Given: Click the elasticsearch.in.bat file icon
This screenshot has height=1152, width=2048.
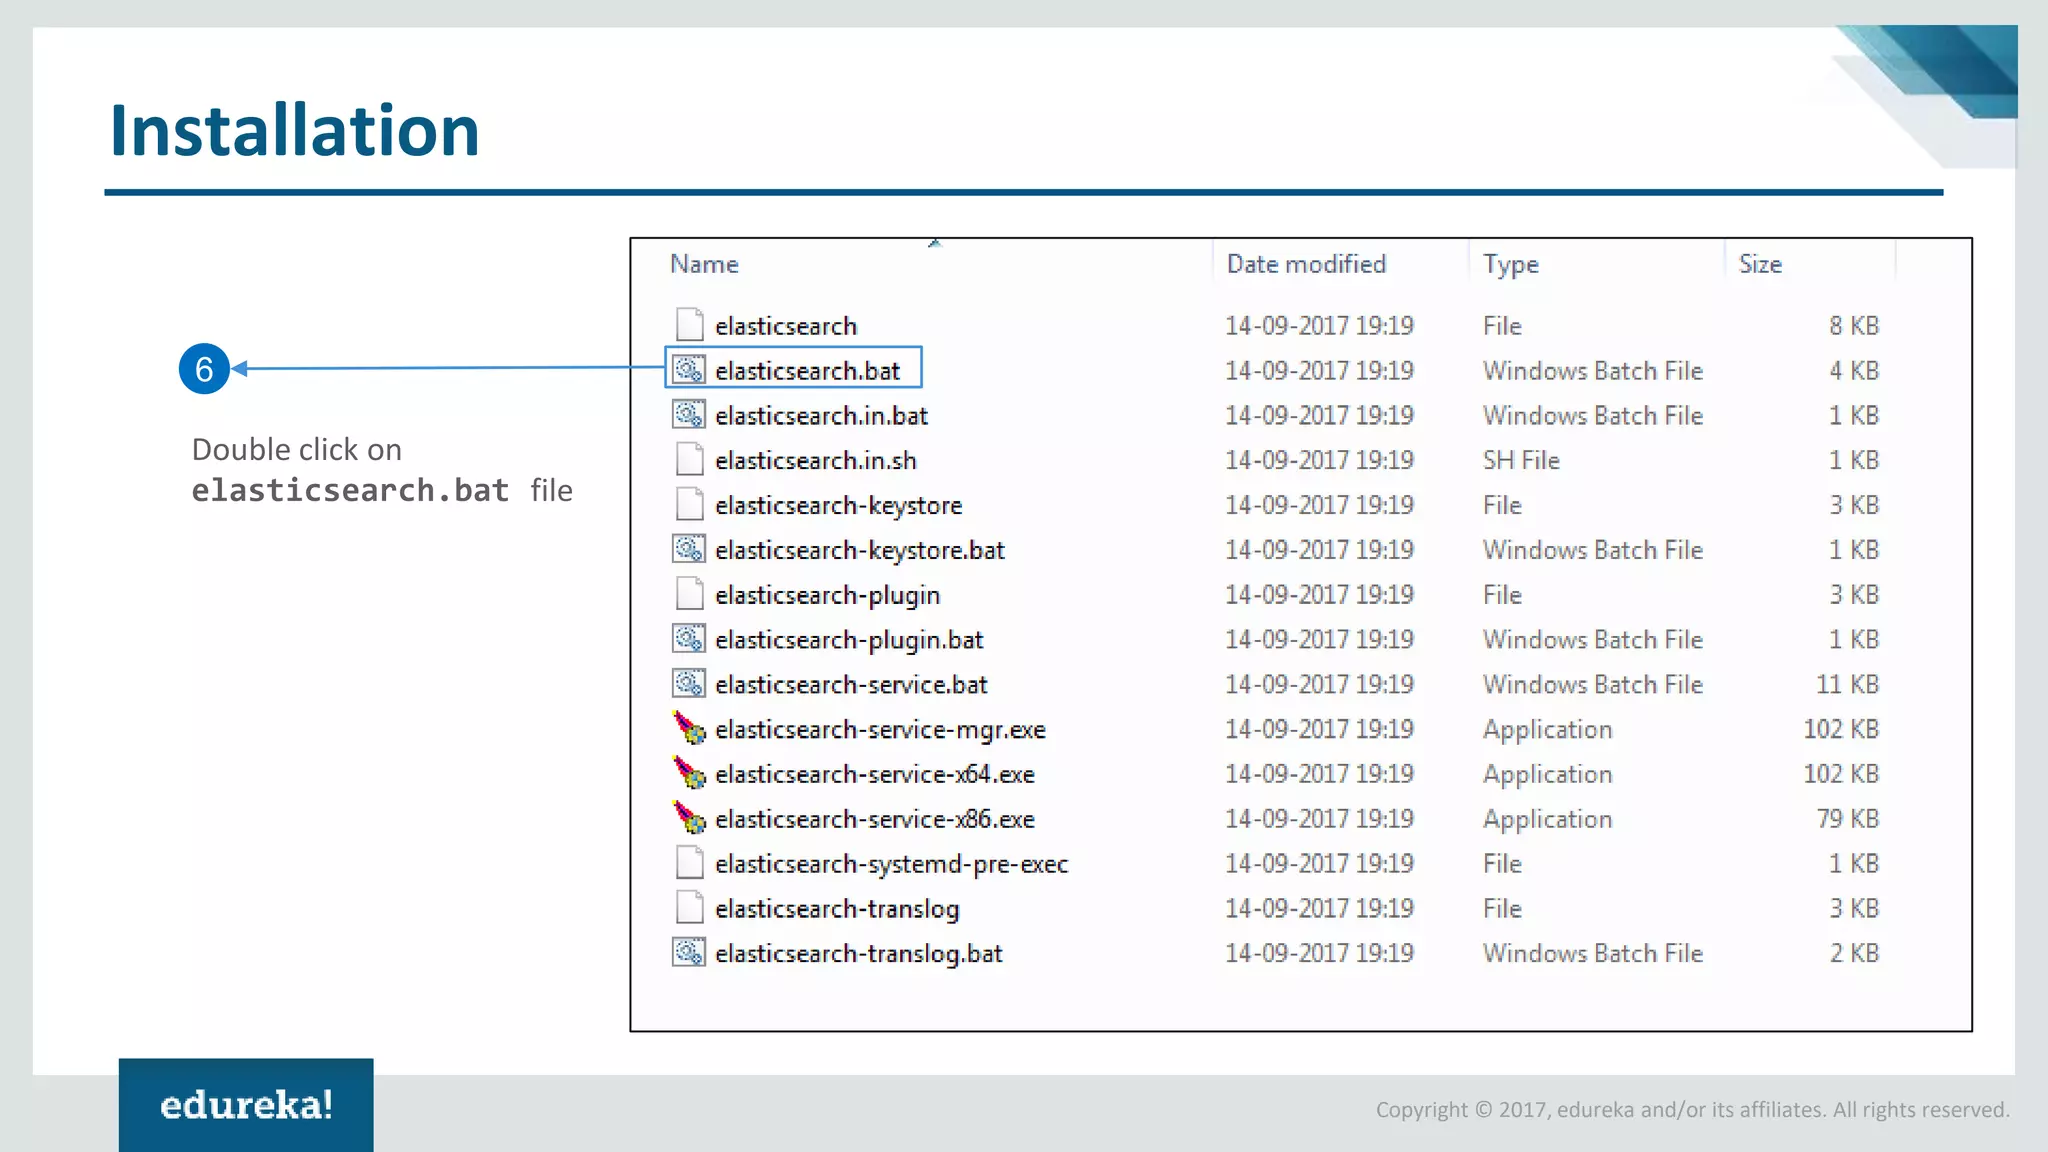Looking at the screenshot, I should click(x=689, y=415).
